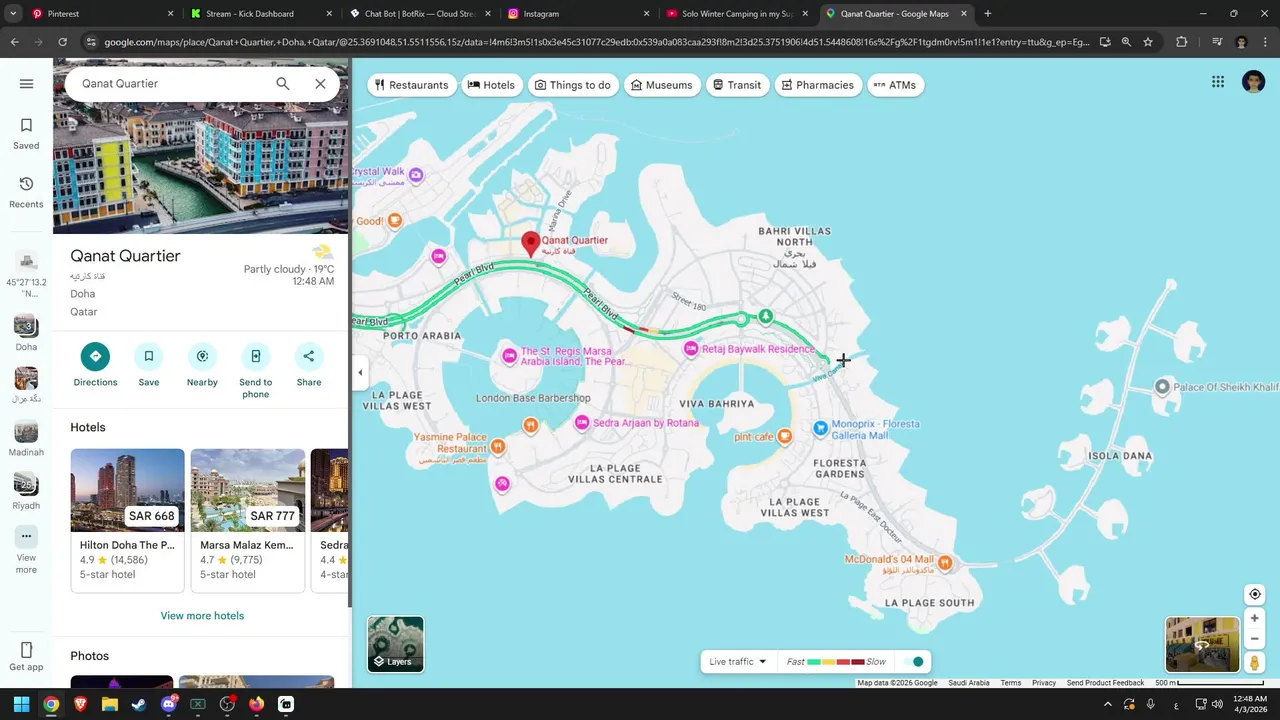Click the Qanat Quartier red map pin
The height and width of the screenshot is (720, 1280).
click(531, 244)
